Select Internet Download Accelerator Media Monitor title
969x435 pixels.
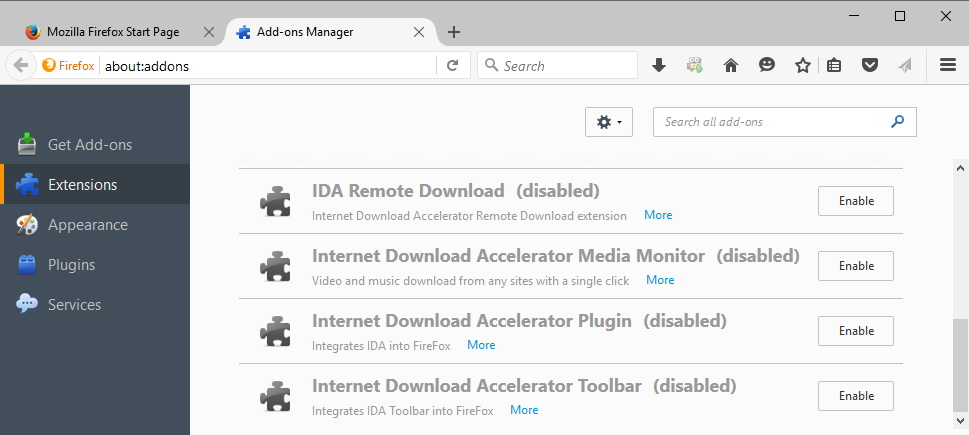[508, 256]
